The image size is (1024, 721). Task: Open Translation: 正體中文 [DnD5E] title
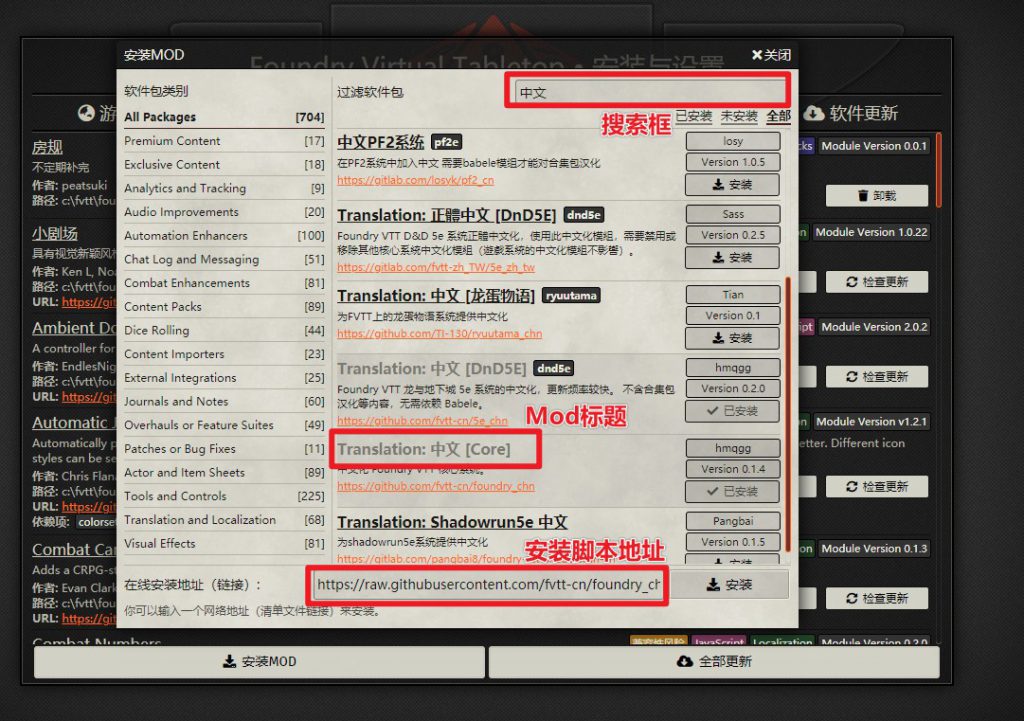click(x=447, y=215)
